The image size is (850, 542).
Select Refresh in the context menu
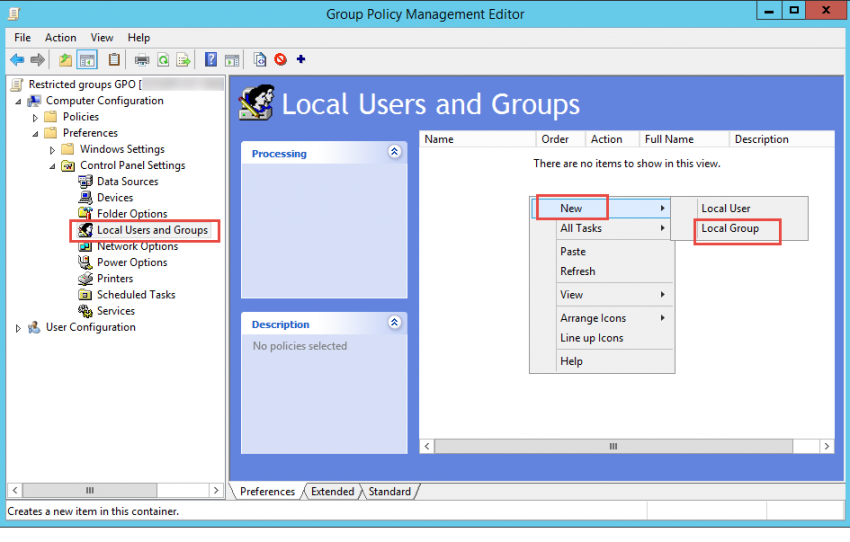coord(578,271)
